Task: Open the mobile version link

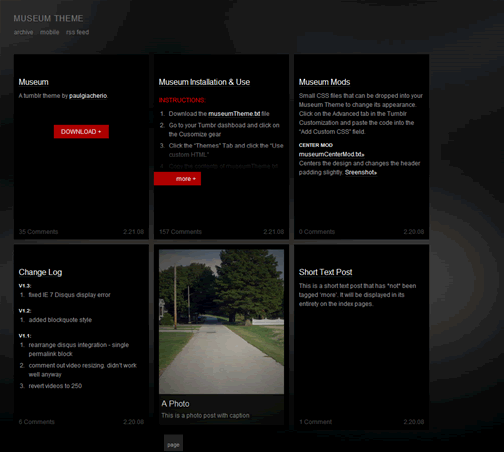Action: pos(50,32)
